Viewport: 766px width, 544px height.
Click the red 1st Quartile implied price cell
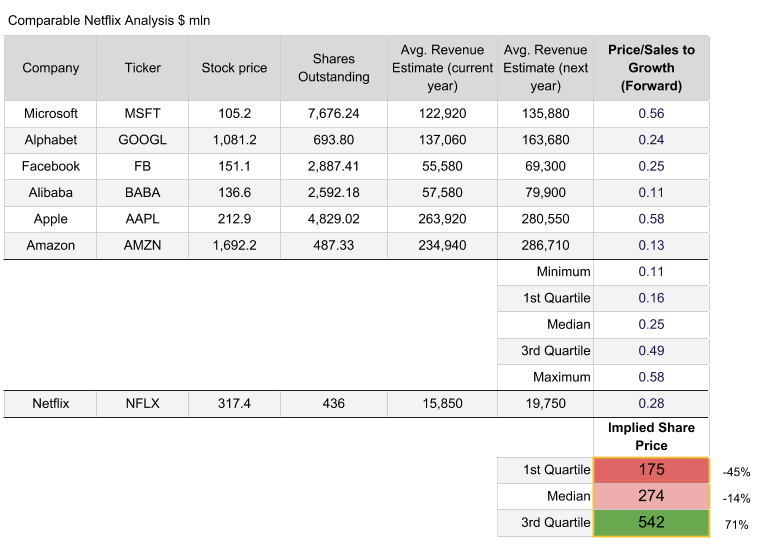click(x=651, y=470)
